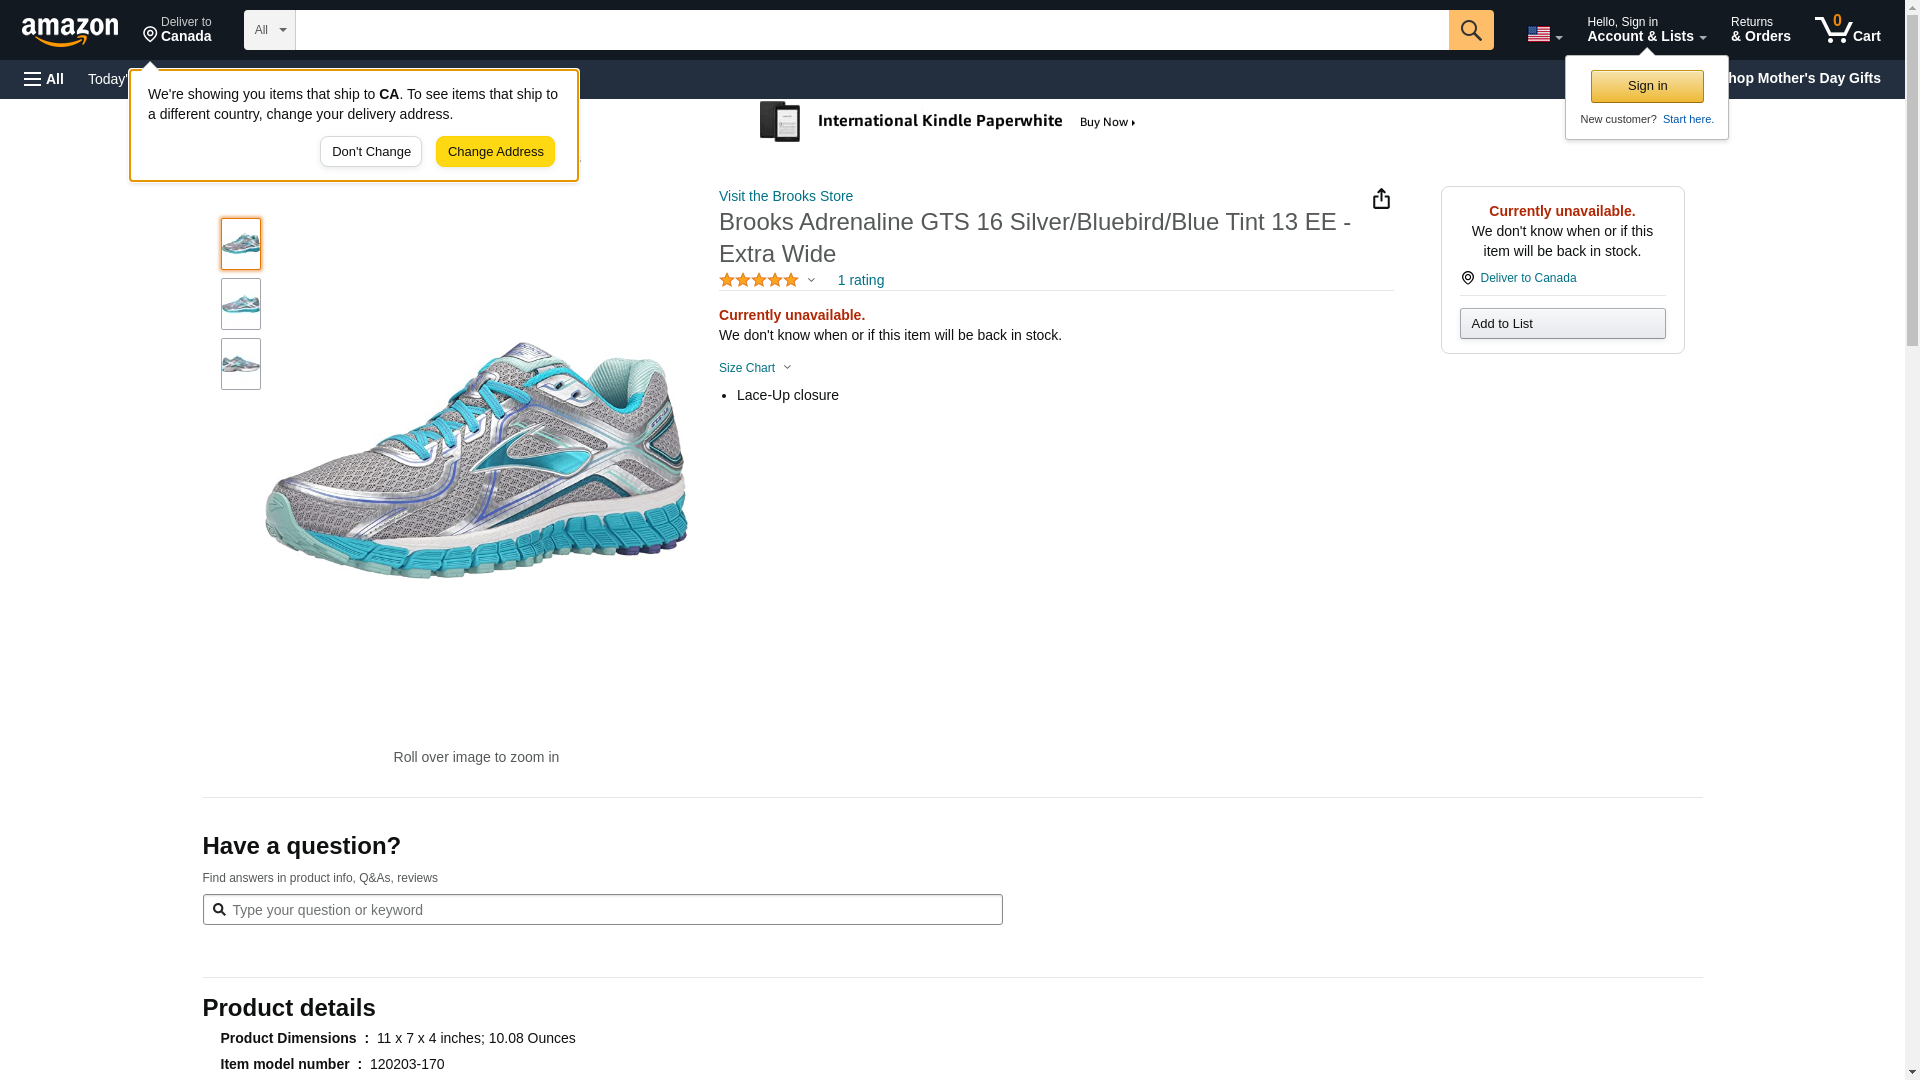The height and width of the screenshot is (1080, 1920).
Task: Click the share icon beside the product title
Action: click(1381, 199)
